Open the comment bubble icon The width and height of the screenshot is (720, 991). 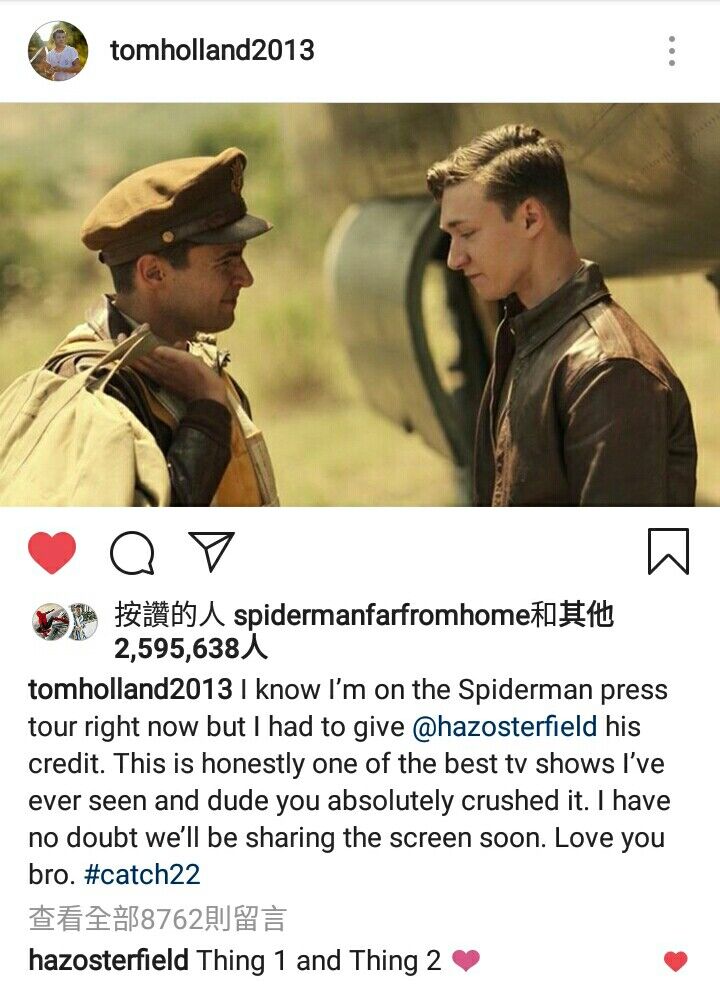[132, 553]
